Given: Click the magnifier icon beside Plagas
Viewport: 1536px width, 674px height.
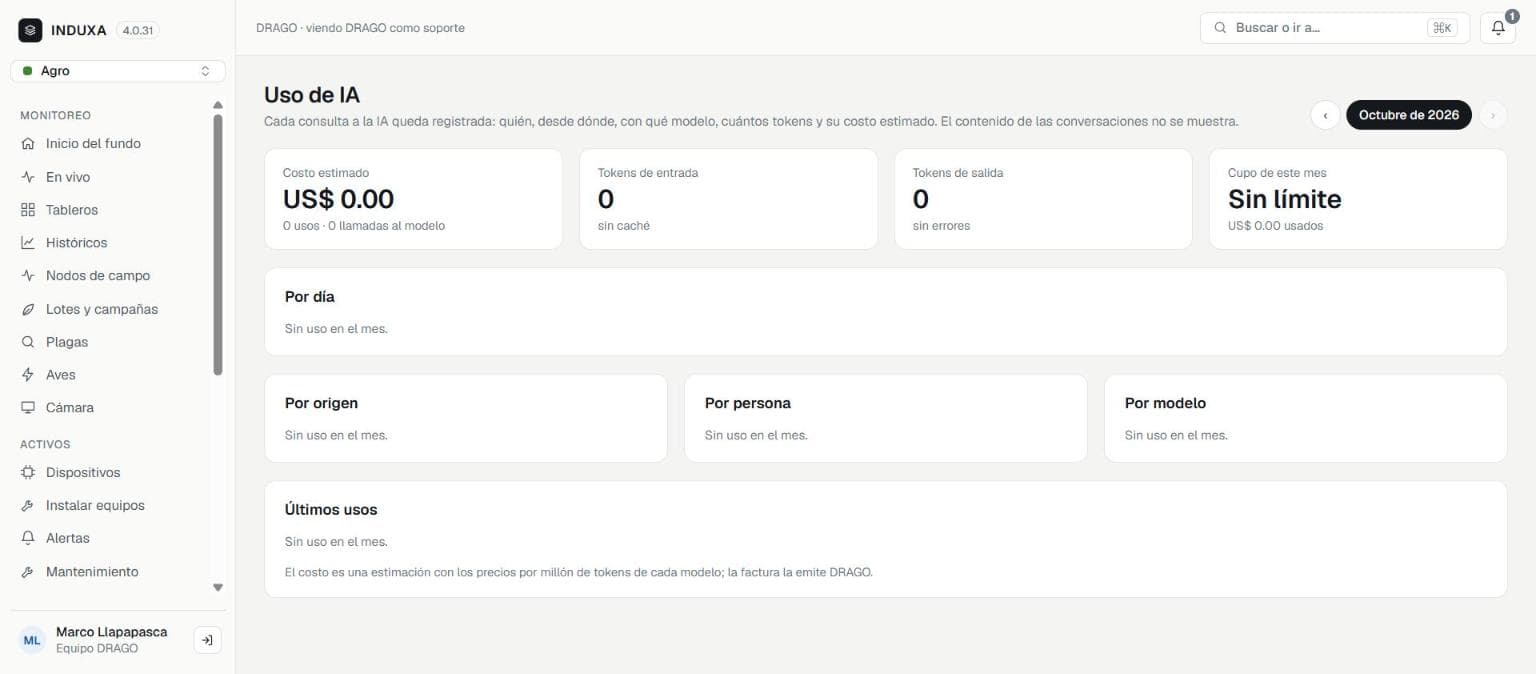Looking at the screenshot, I should coord(28,342).
